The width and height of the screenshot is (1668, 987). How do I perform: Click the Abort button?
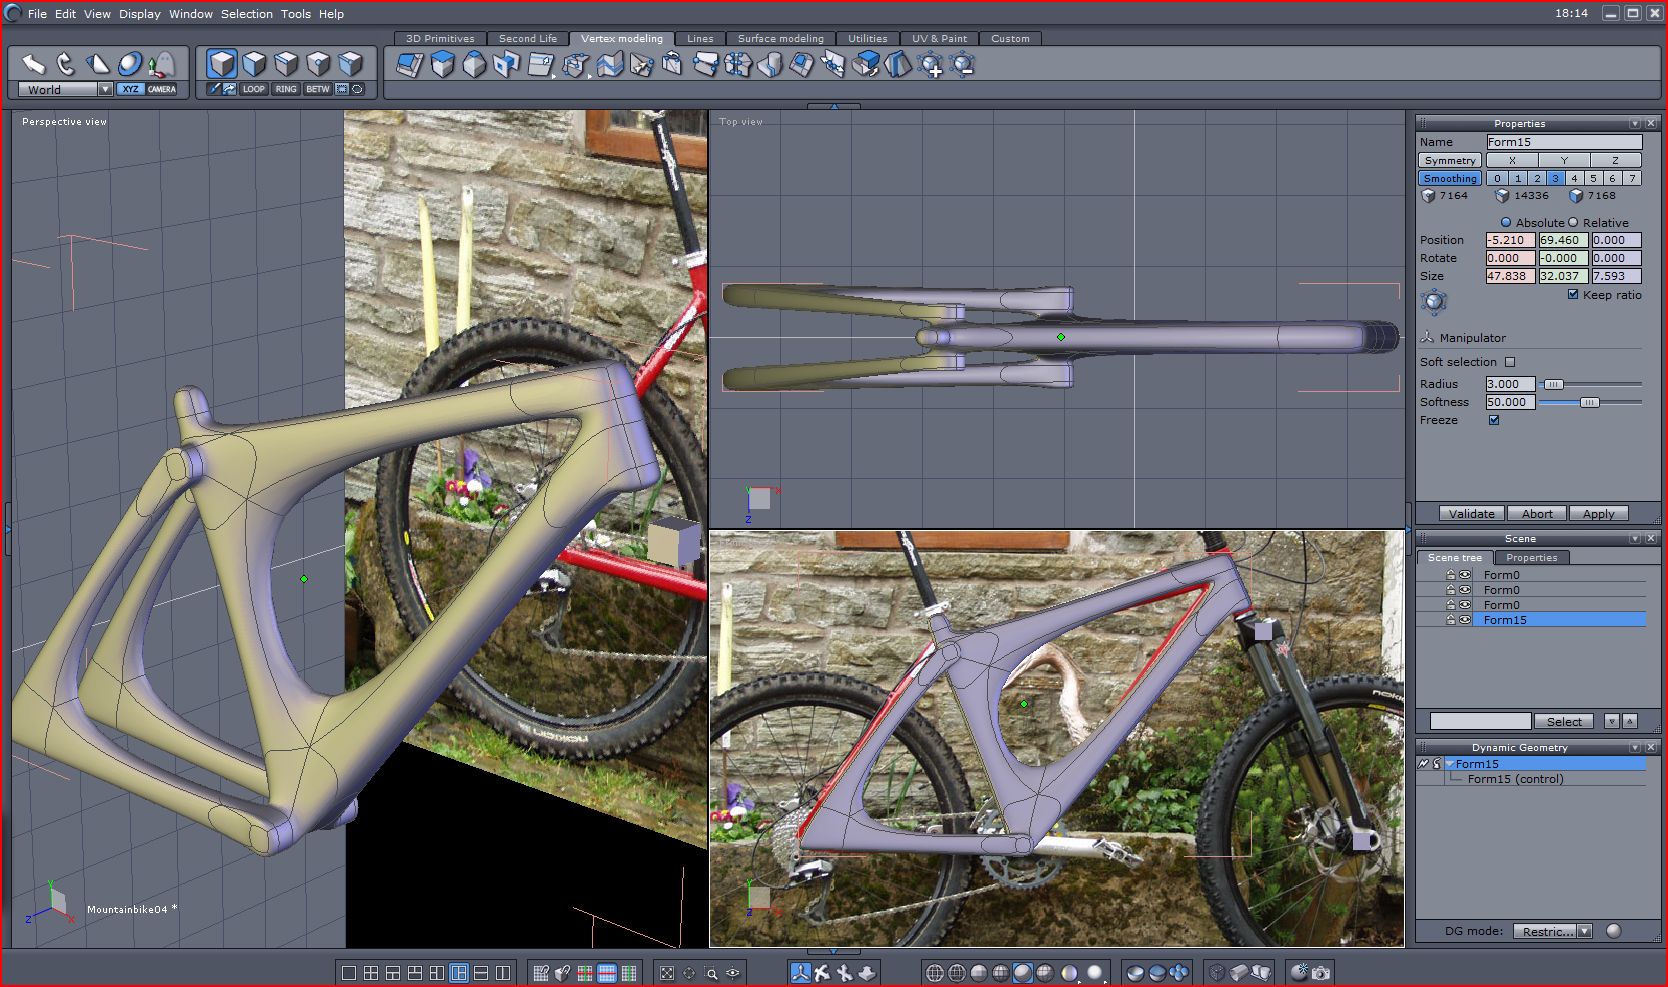[1537, 513]
